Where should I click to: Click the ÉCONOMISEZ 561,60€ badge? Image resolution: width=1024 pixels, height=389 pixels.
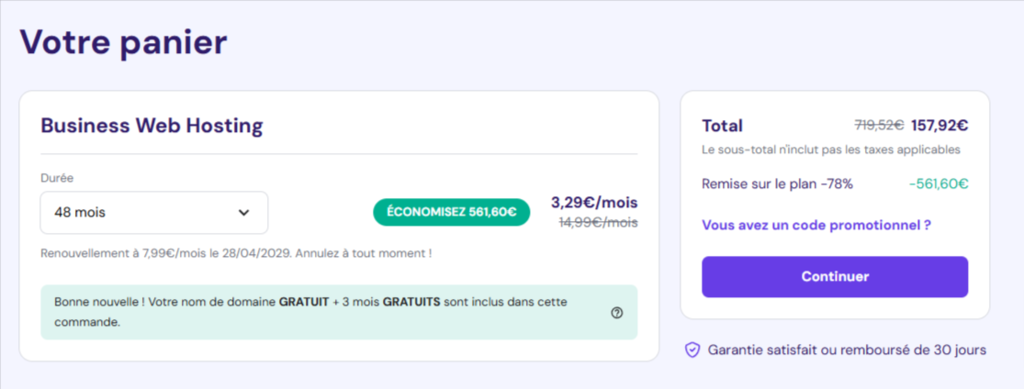coord(451,212)
